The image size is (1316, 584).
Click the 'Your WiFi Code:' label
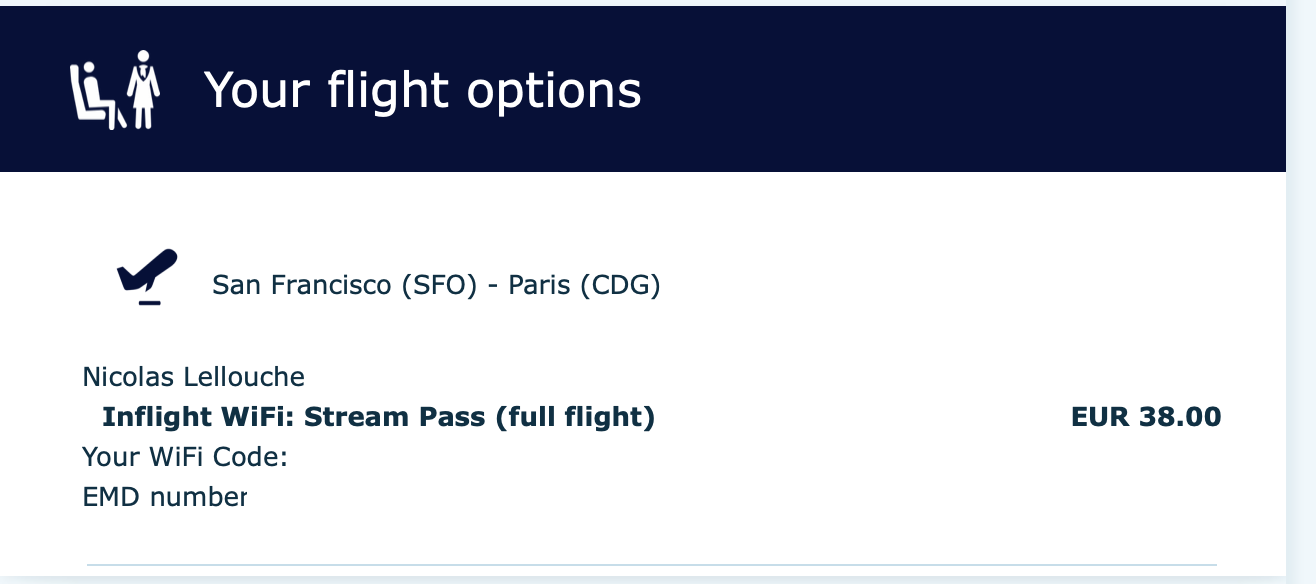pos(185,457)
